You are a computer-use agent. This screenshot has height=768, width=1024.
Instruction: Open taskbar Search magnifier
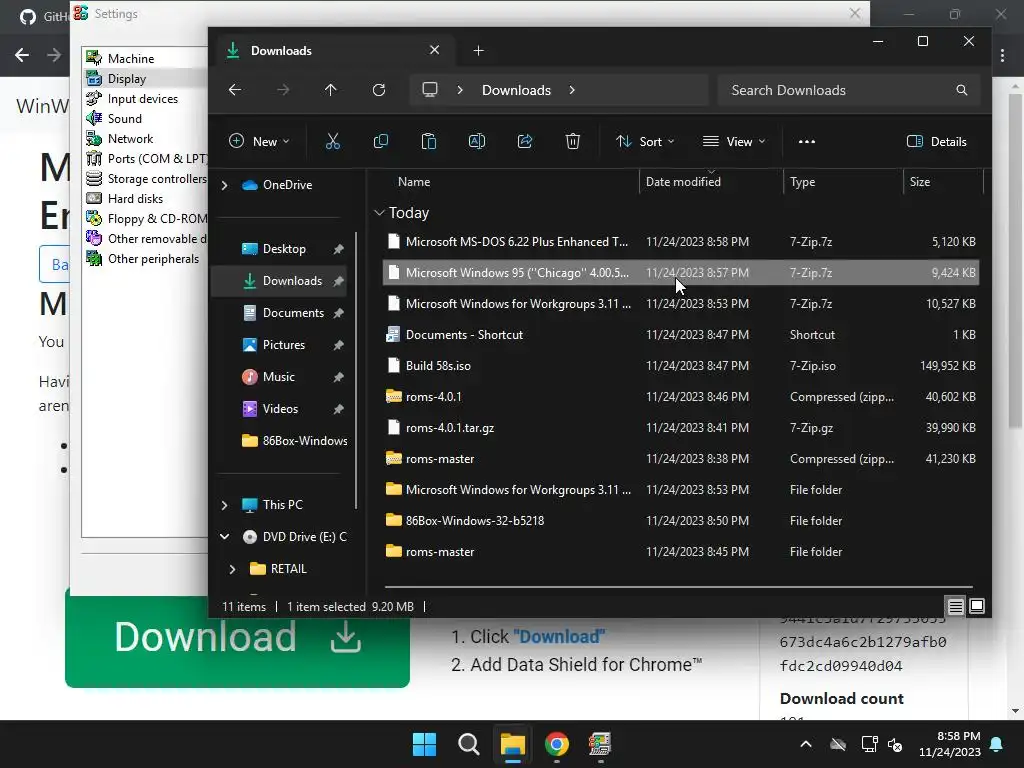pos(468,744)
